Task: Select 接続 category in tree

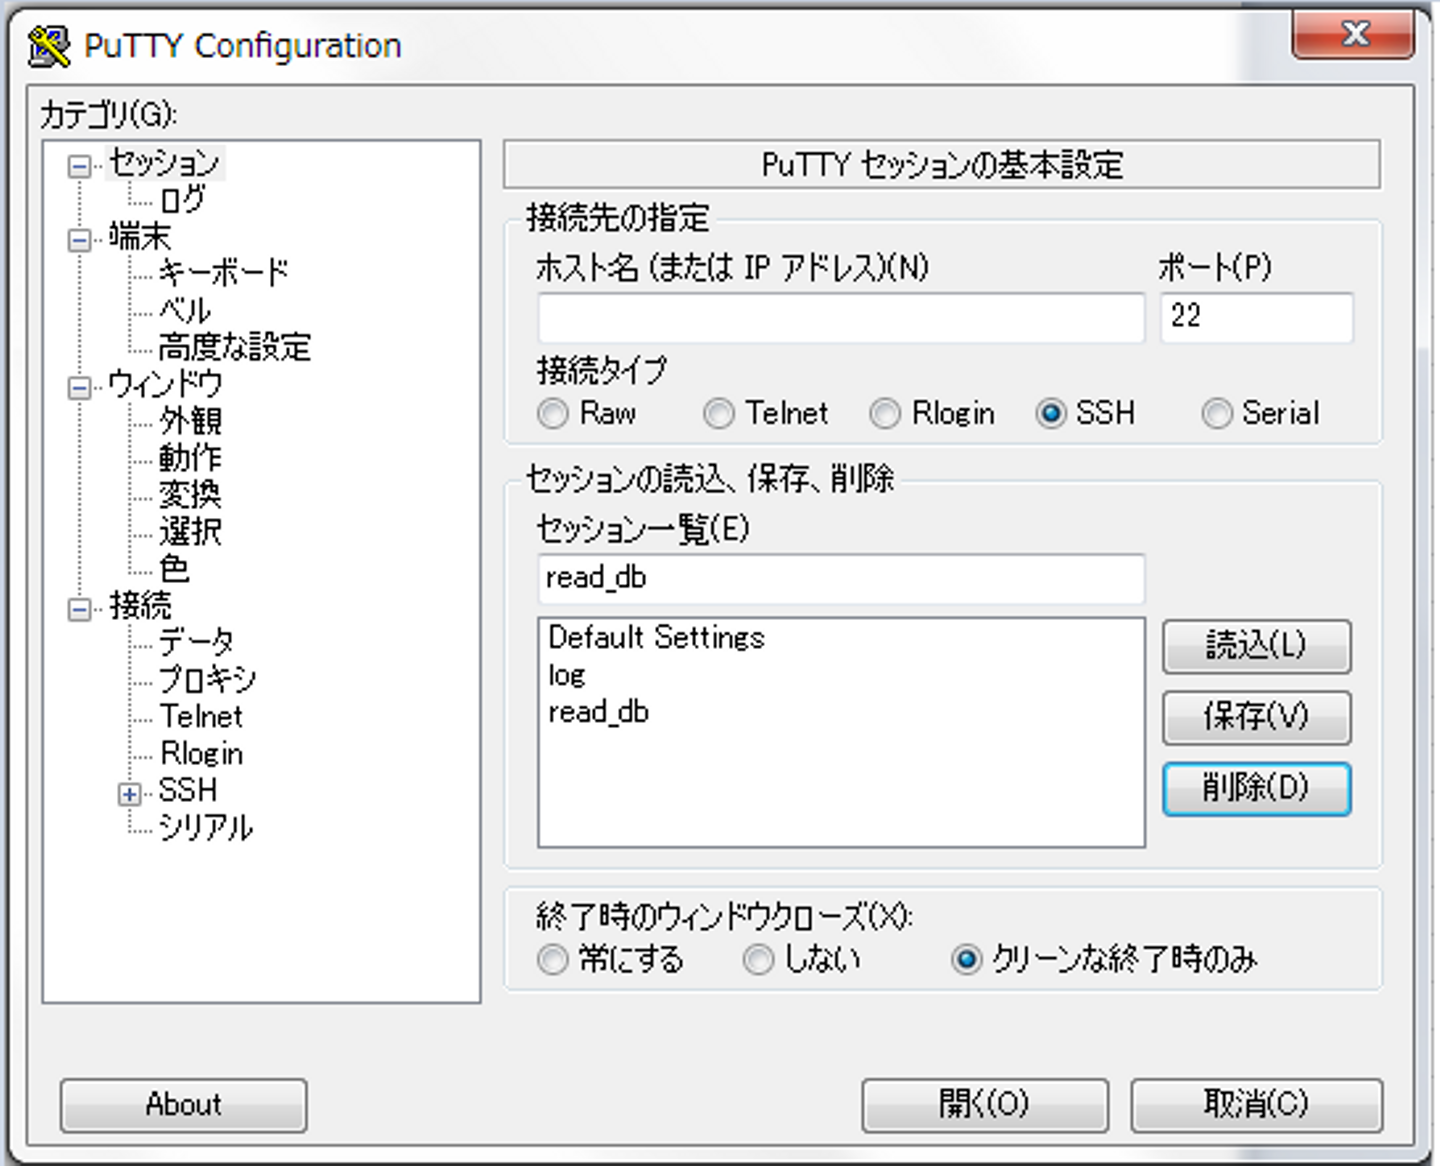Action: coord(140,606)
